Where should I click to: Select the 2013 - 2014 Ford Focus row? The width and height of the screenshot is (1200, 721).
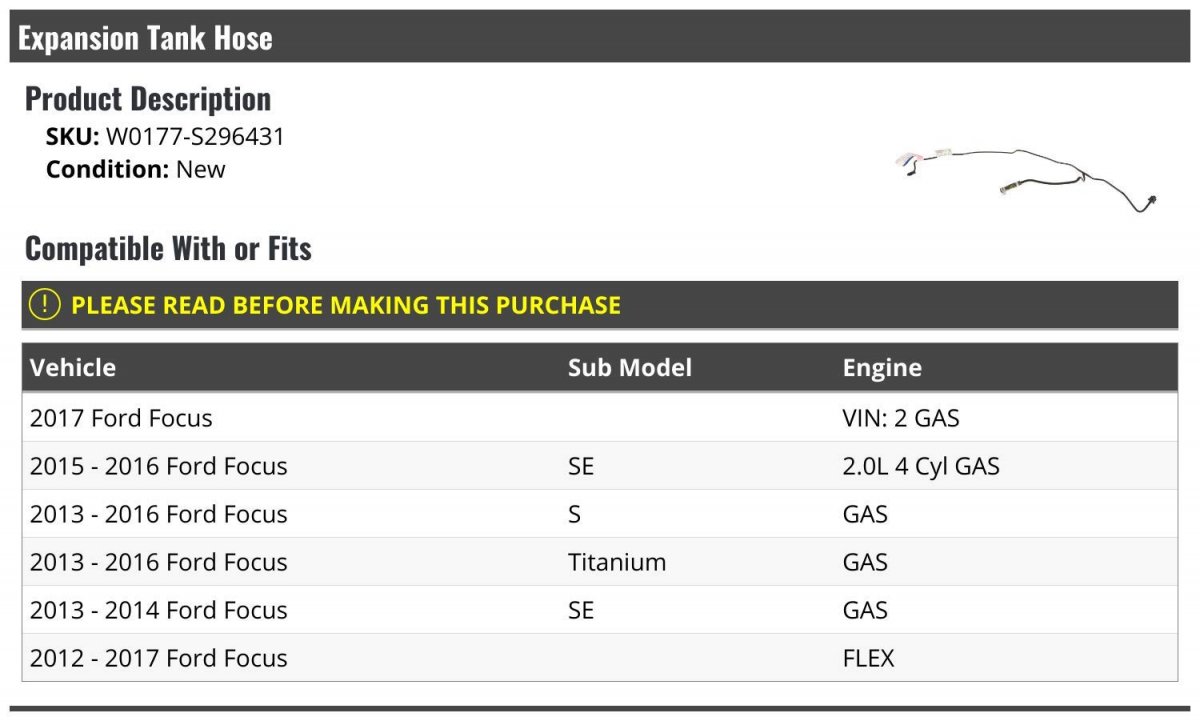tap(600, 610)
